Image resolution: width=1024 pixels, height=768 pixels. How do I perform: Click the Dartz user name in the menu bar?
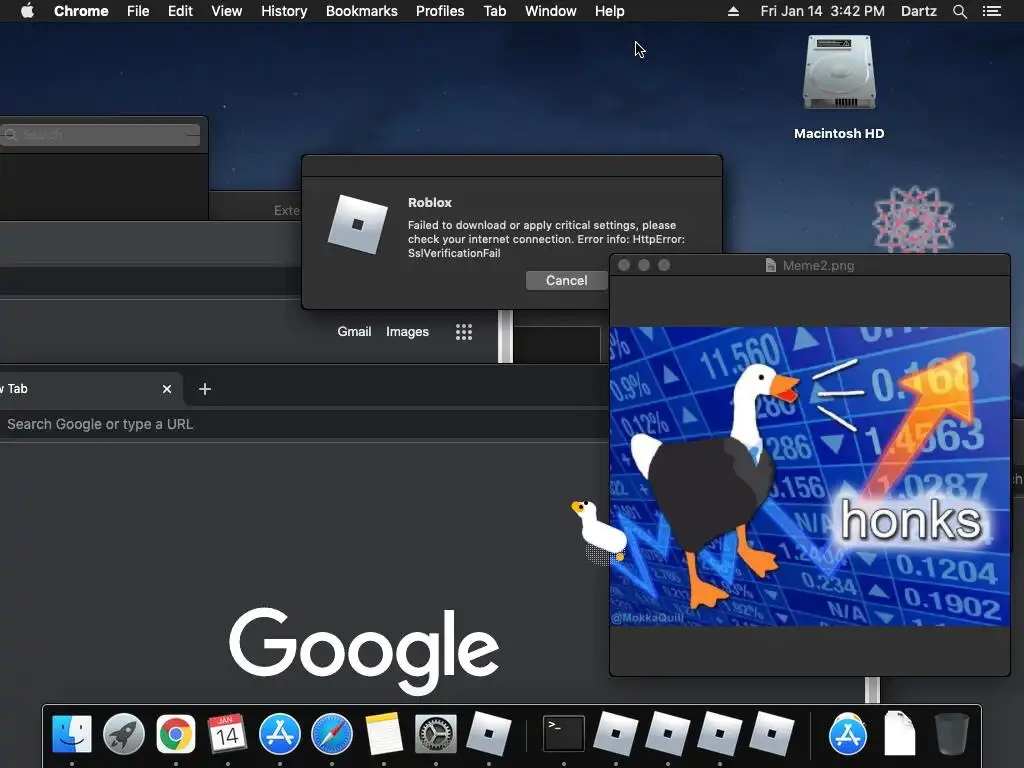coord(919,11)
